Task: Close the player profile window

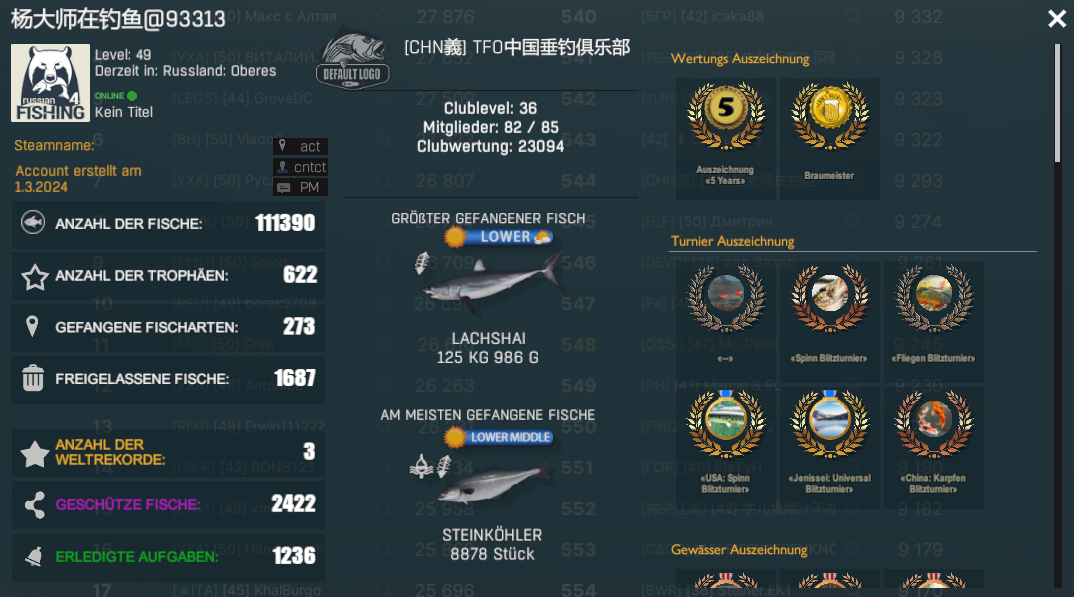Action: point(1057,19)
